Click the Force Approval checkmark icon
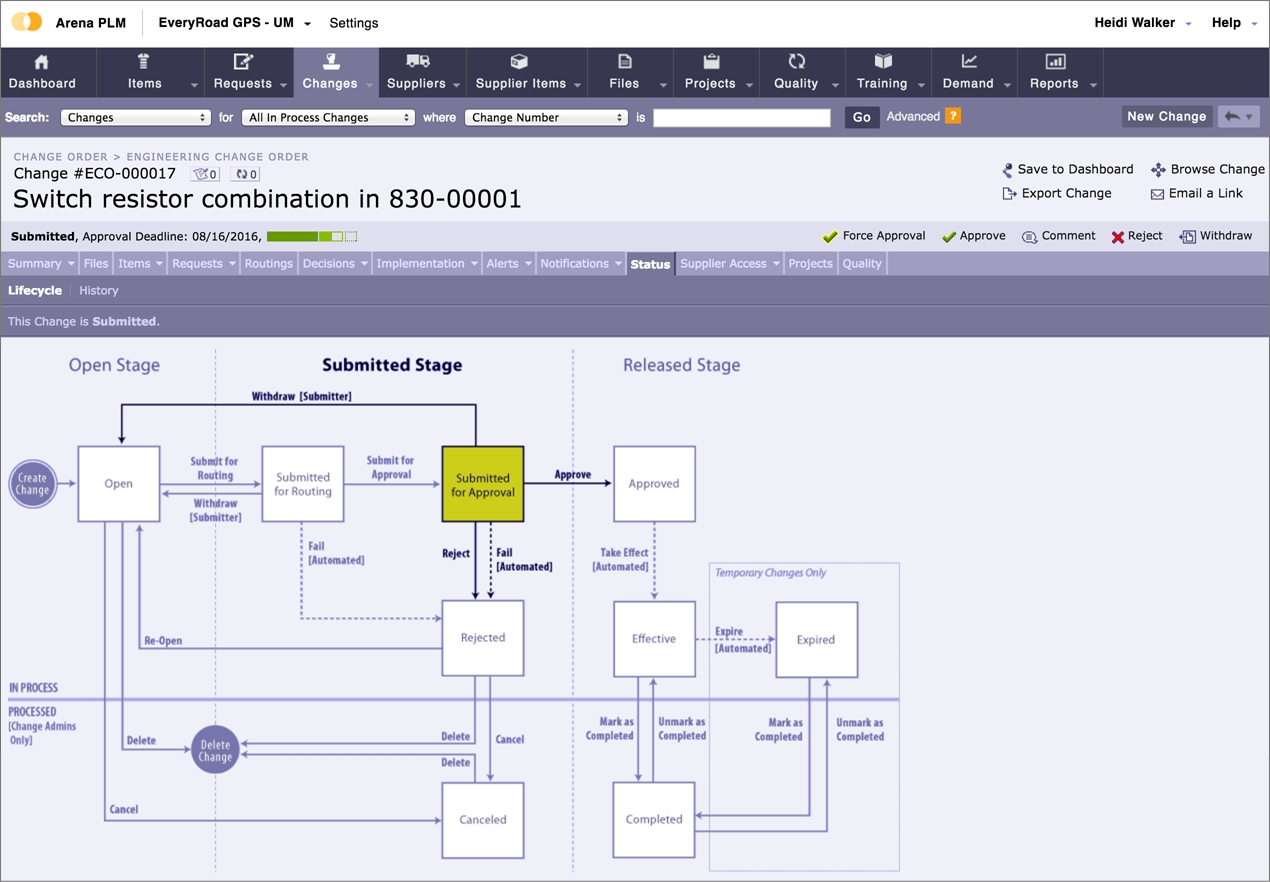 (x=830, y=237)
